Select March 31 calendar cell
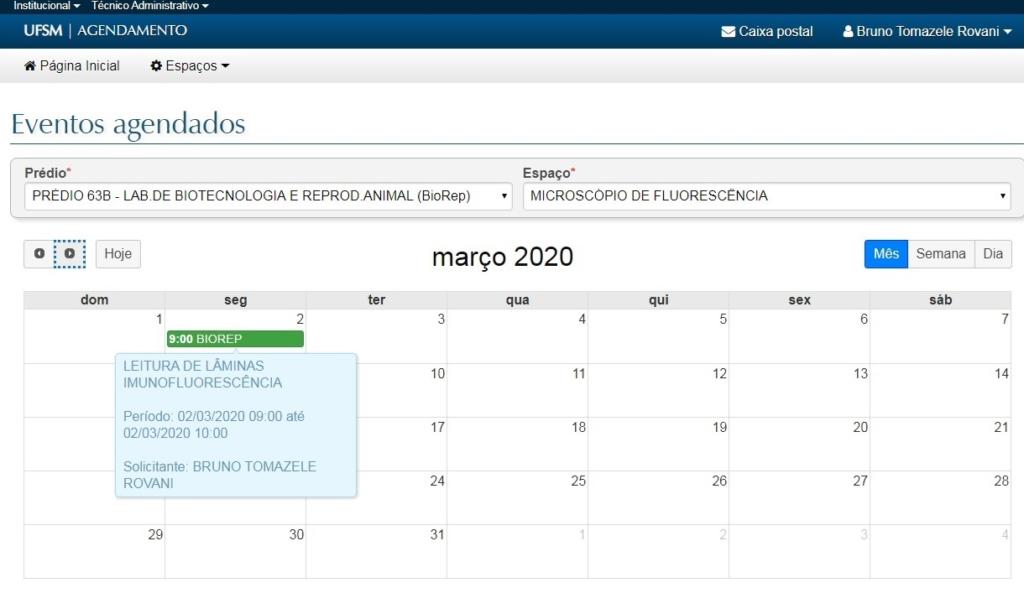Screen dimensions: 1024x598 click(x=376, y=552)
